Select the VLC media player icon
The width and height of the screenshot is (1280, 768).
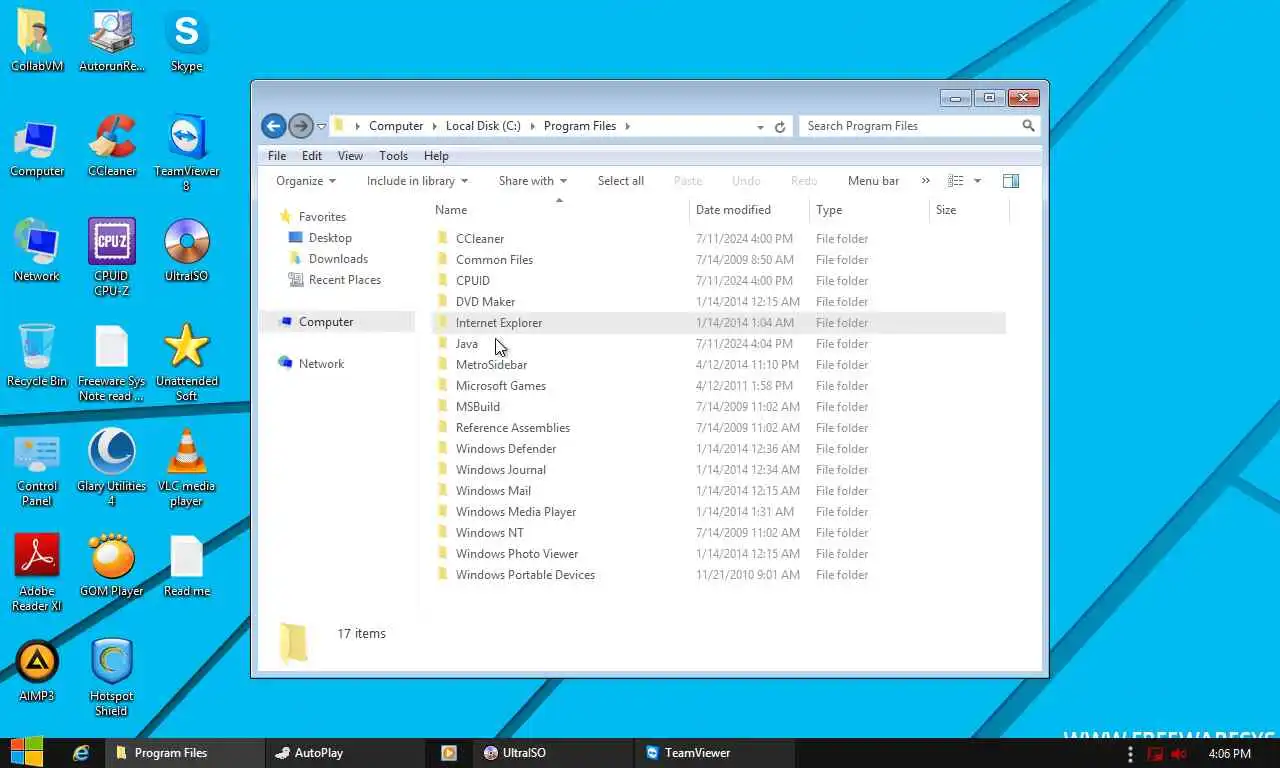tap(187, 467)
